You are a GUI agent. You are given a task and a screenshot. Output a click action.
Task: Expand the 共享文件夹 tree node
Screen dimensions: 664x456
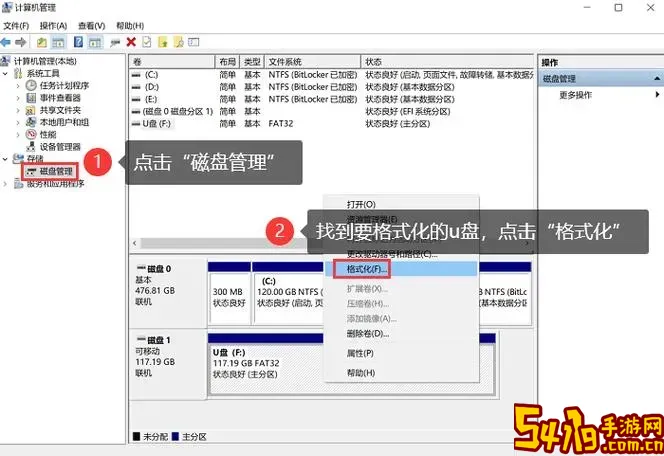pyautogui.click(x=18, y=110)
